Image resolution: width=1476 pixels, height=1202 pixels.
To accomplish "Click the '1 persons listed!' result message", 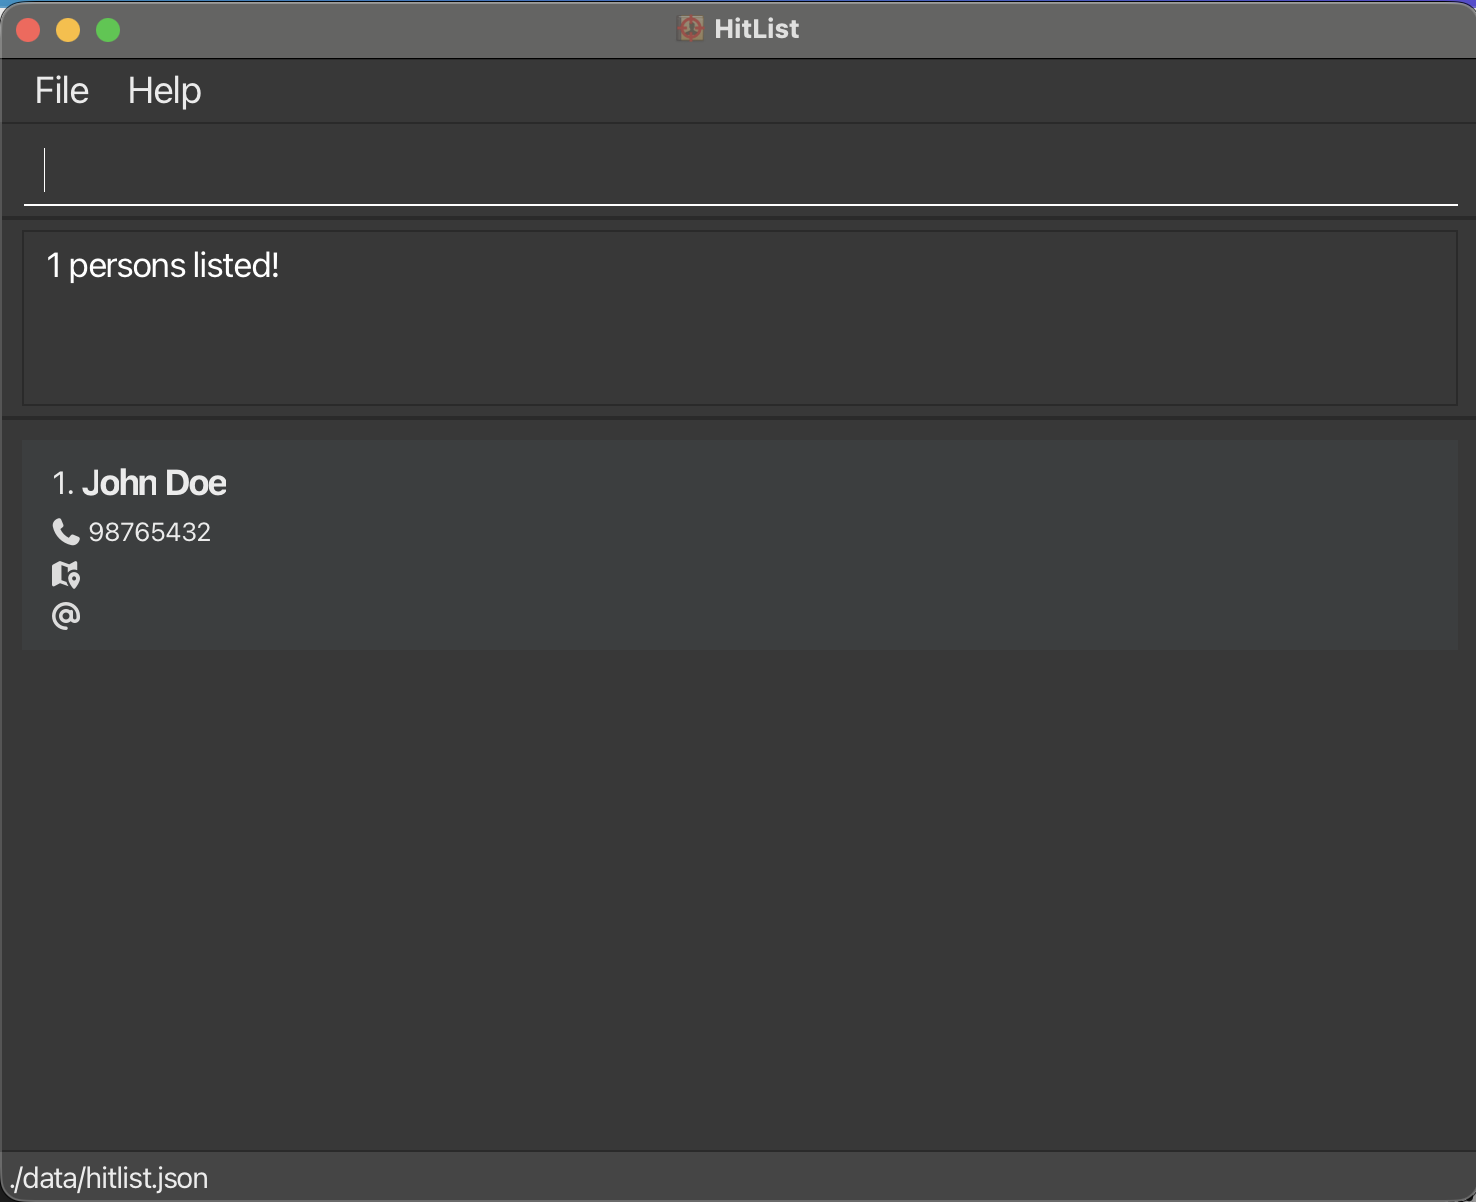I will 163,266.
